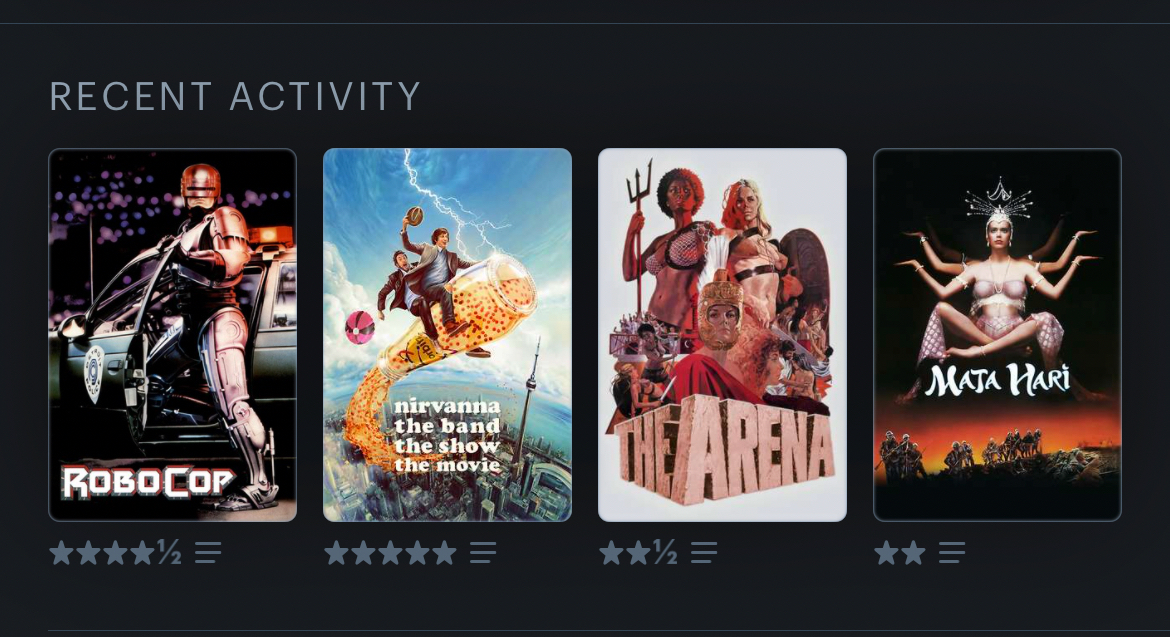Click review lines icon under The Arena
This screenshot has height=637, width=1170.
[x=704, y=553]
